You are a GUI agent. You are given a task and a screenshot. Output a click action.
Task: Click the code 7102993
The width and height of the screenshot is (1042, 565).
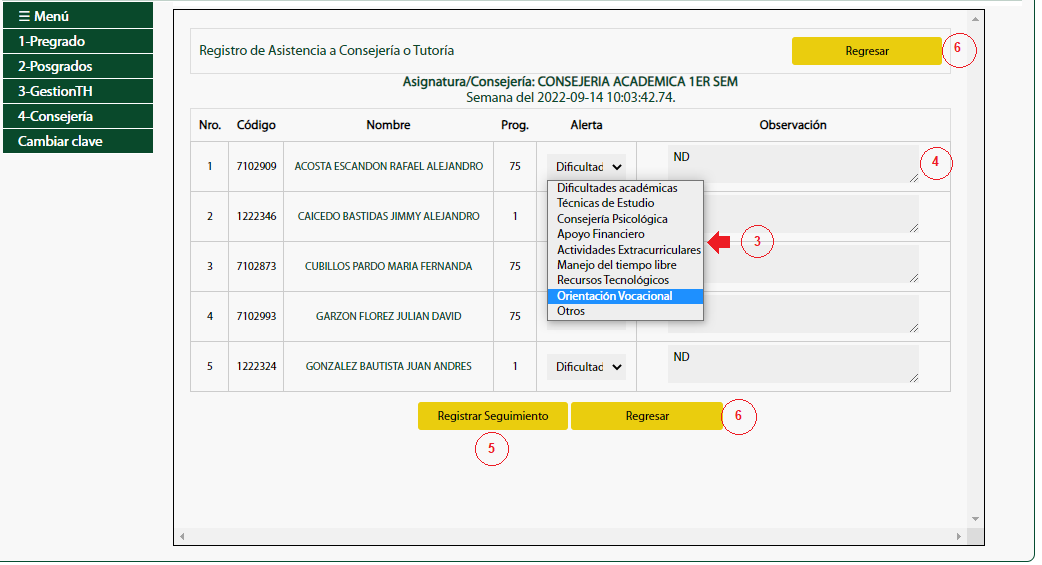(x=257, y=316)
